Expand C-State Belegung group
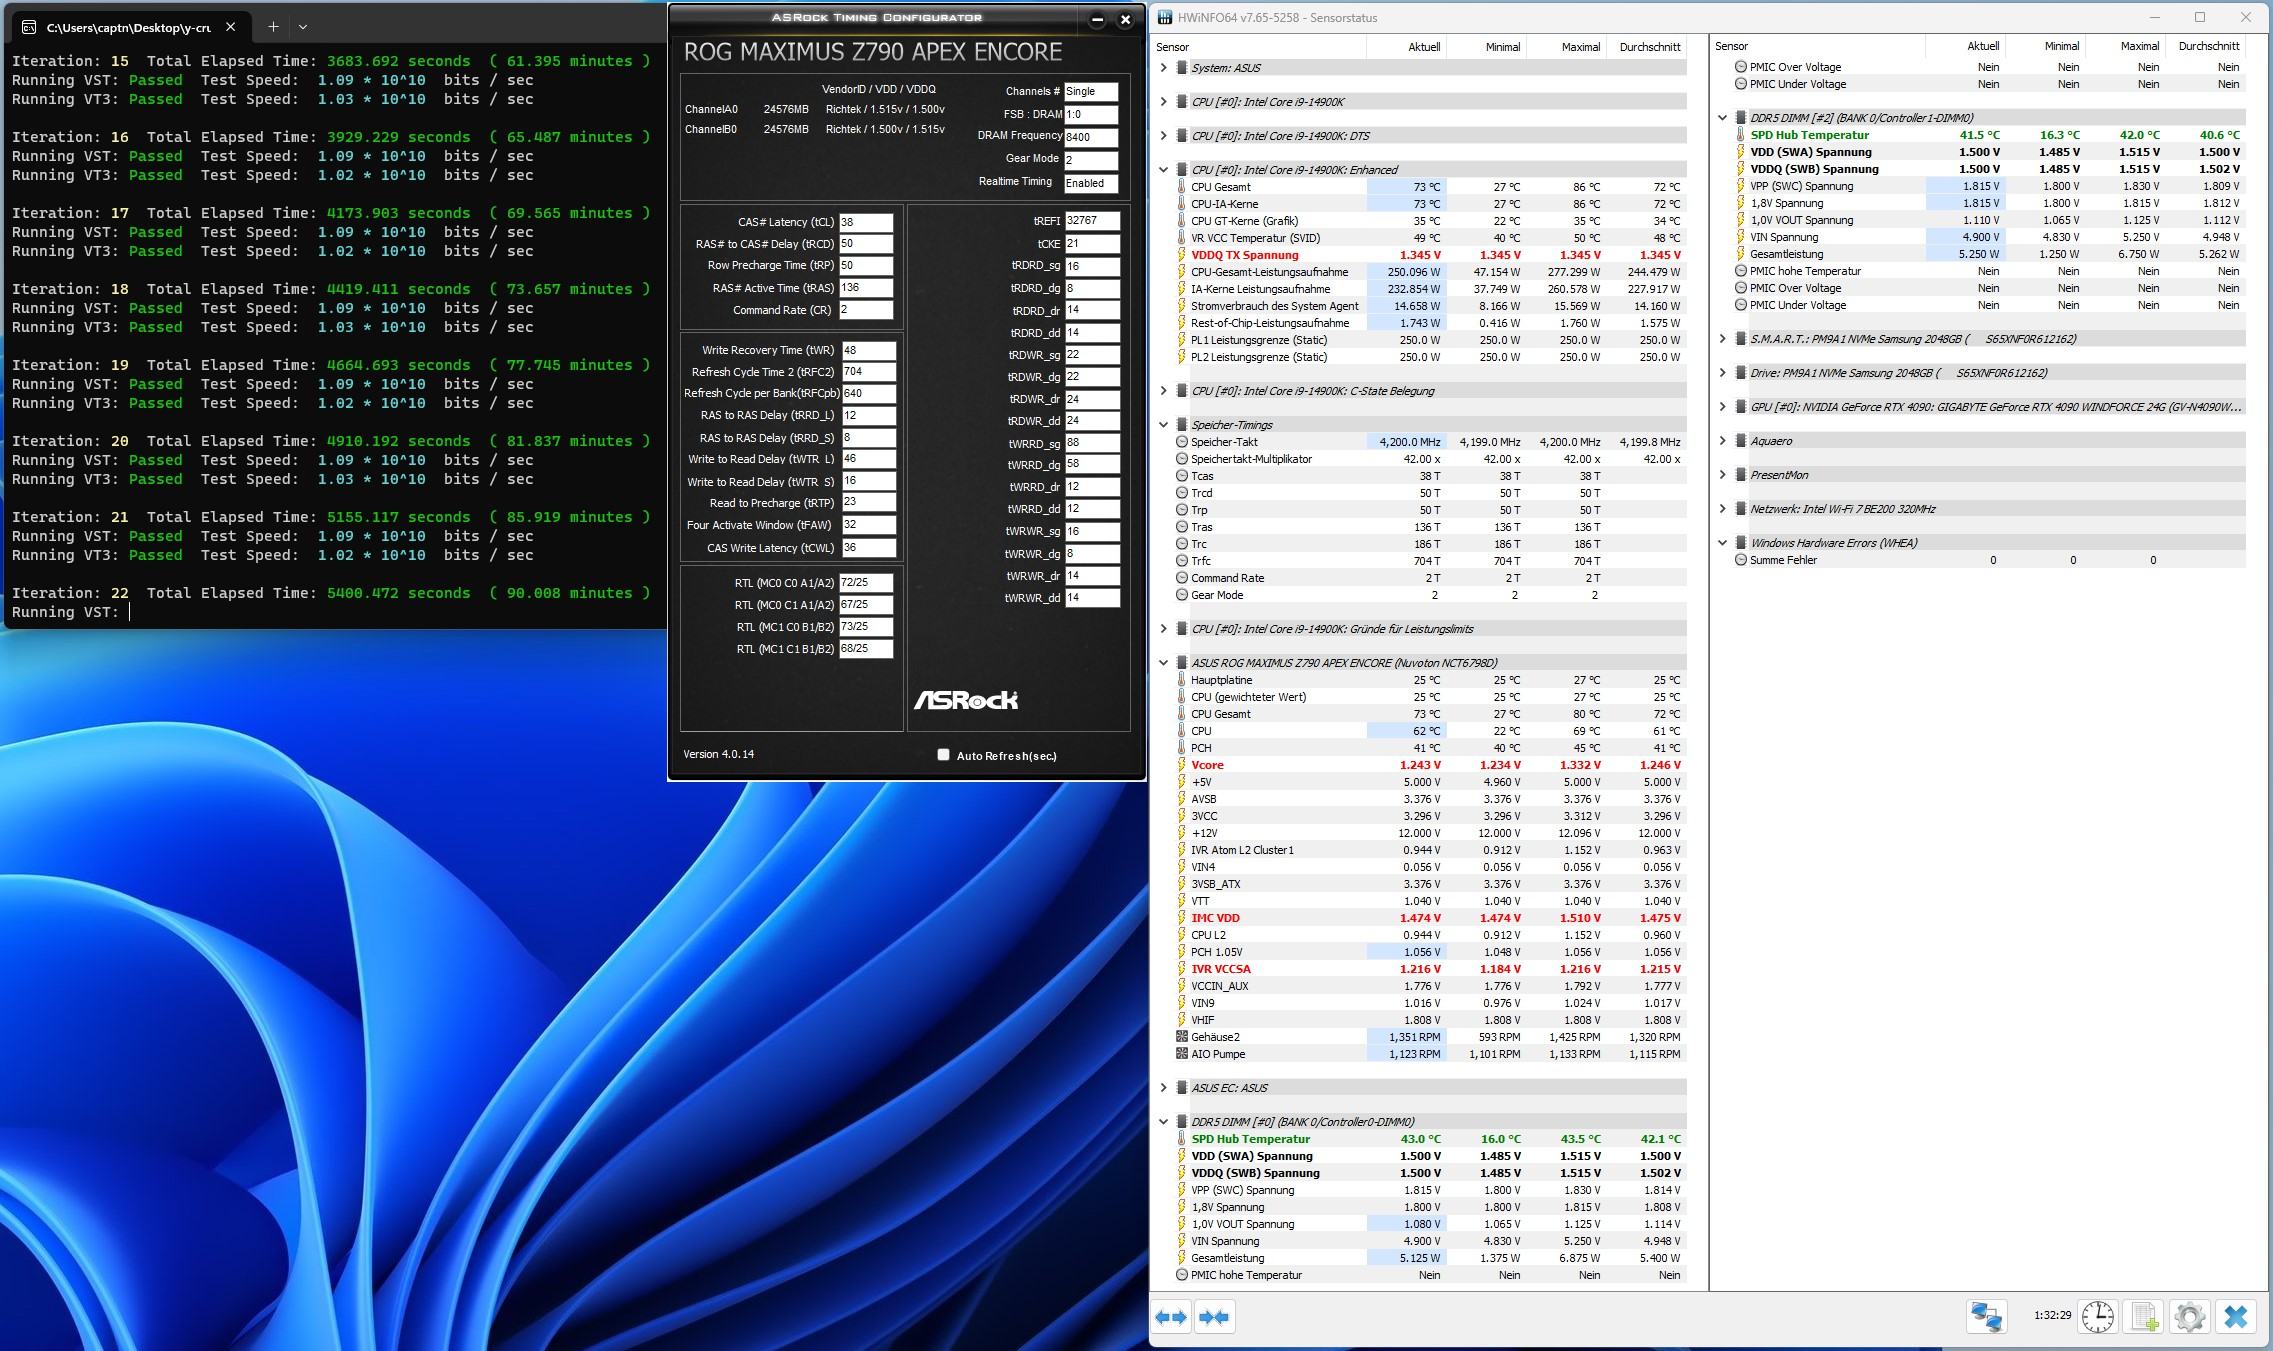 (1163, 391)
